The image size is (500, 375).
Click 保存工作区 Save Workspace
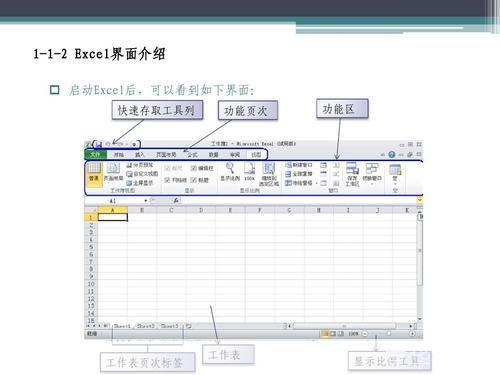[x=352, y=174]
